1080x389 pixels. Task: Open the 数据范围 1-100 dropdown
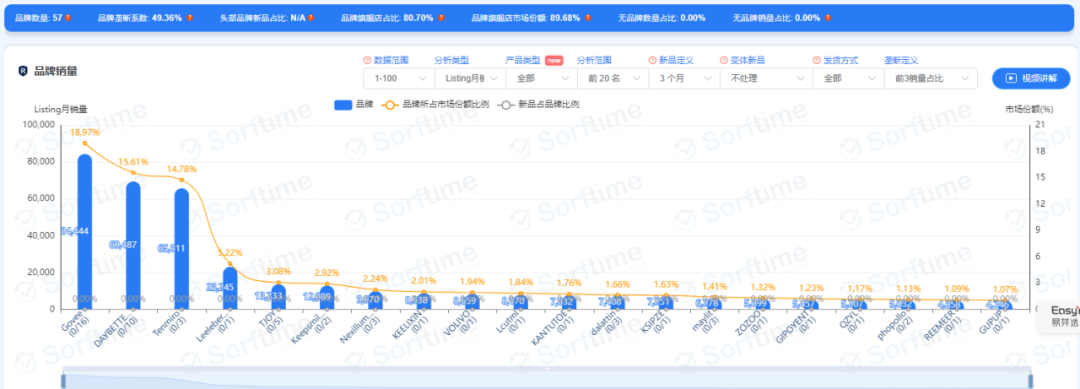coord(399,78)
